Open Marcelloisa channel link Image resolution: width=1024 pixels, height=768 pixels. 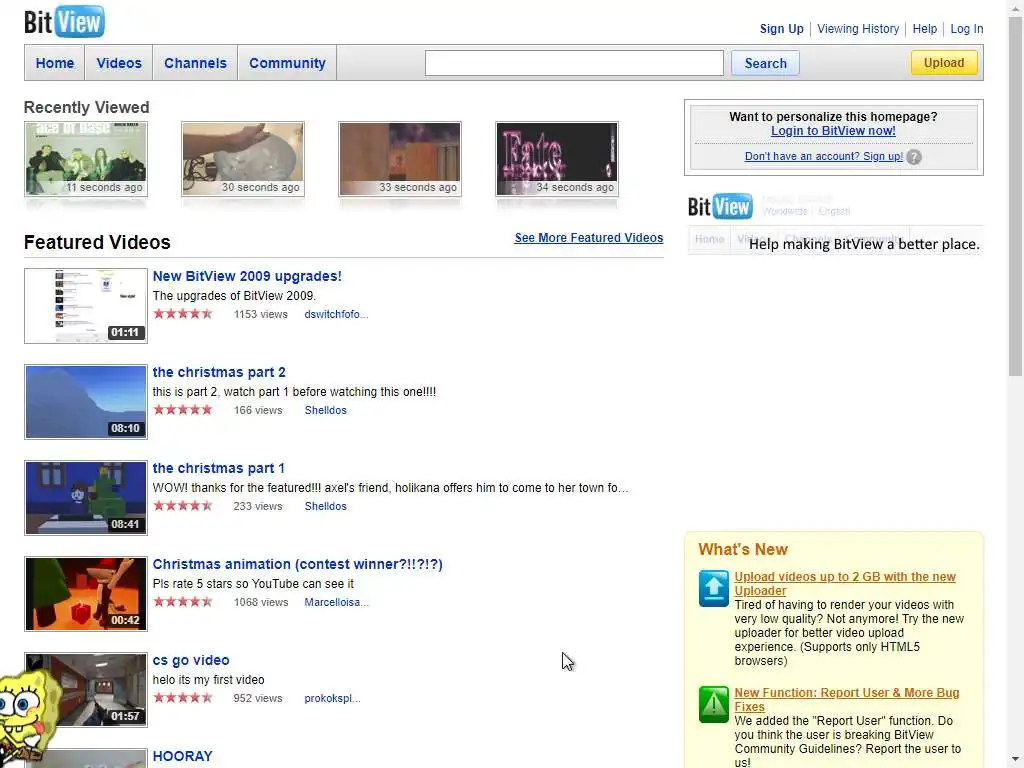click(336, 602)
